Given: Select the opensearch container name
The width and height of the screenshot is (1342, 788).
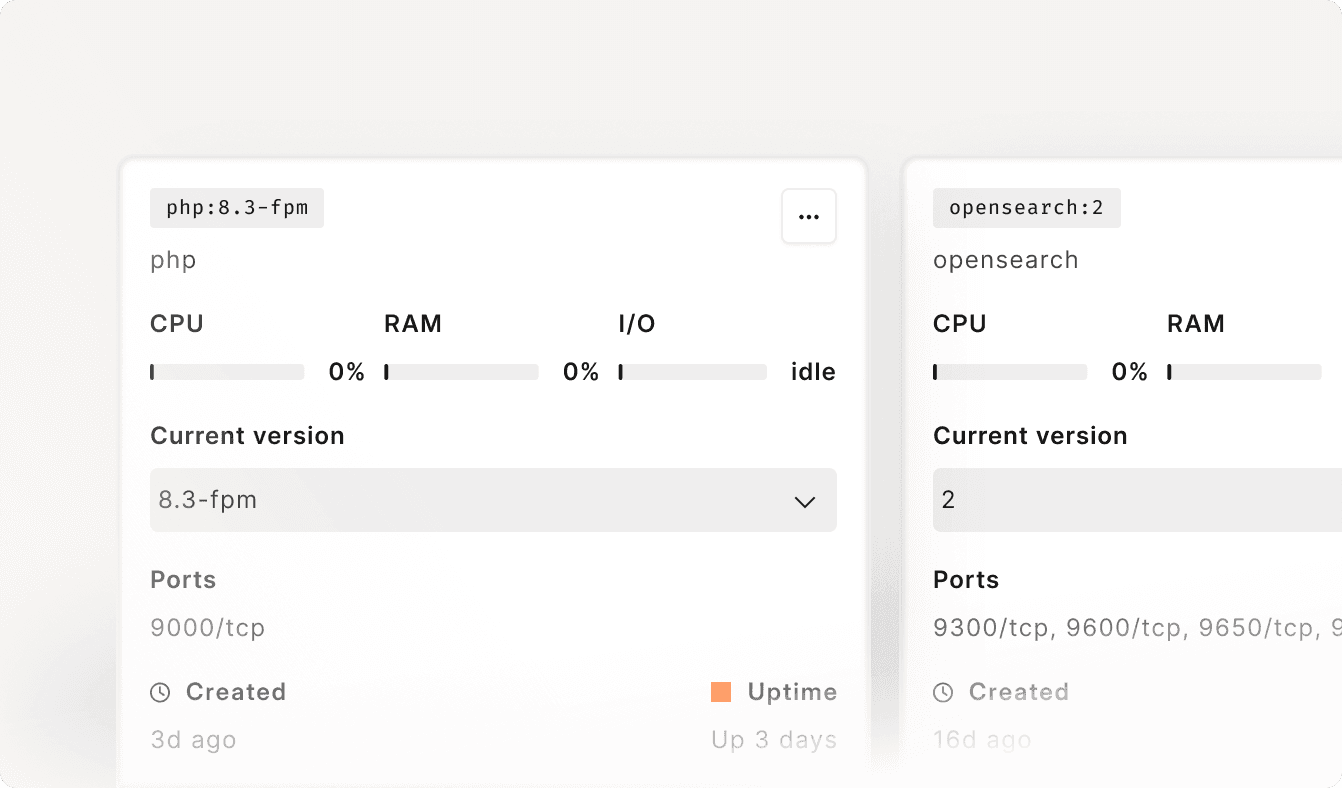Looking at the screenshot, I should point(1006,261).
